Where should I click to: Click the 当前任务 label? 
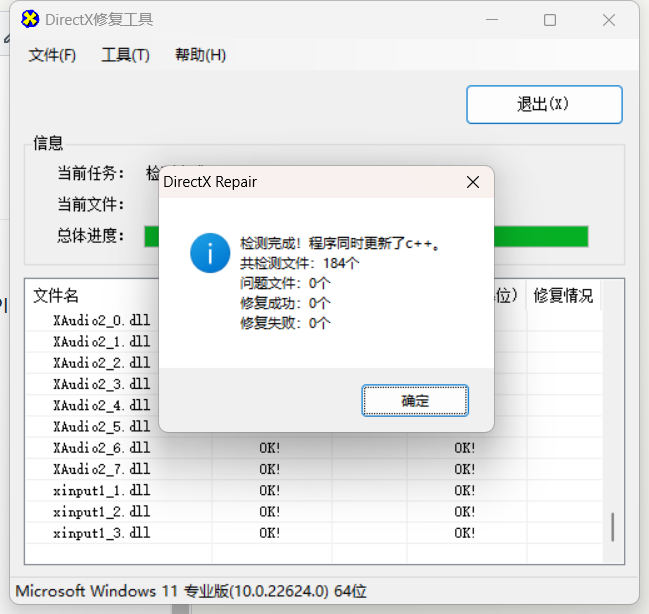(91, 173)
